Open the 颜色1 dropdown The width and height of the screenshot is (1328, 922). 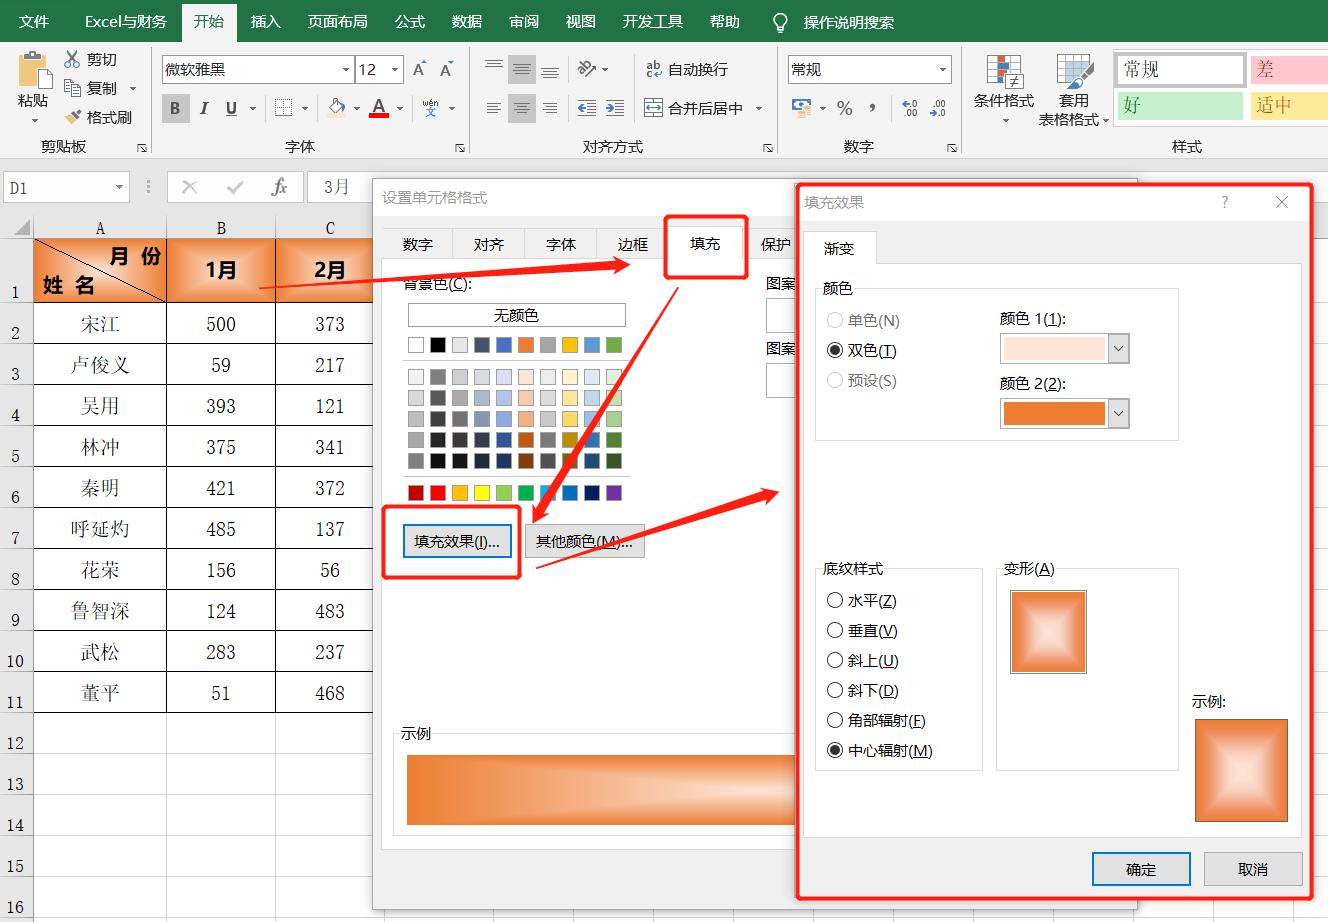click(1117, 348)
